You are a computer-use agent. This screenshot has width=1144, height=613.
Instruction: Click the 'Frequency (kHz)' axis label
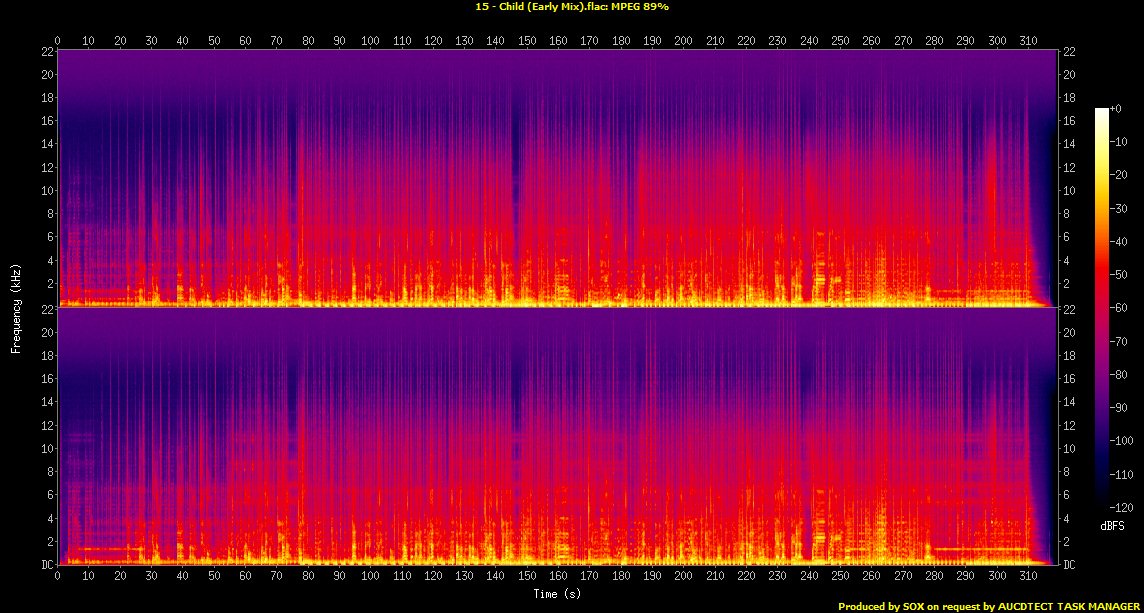(16, 307)
